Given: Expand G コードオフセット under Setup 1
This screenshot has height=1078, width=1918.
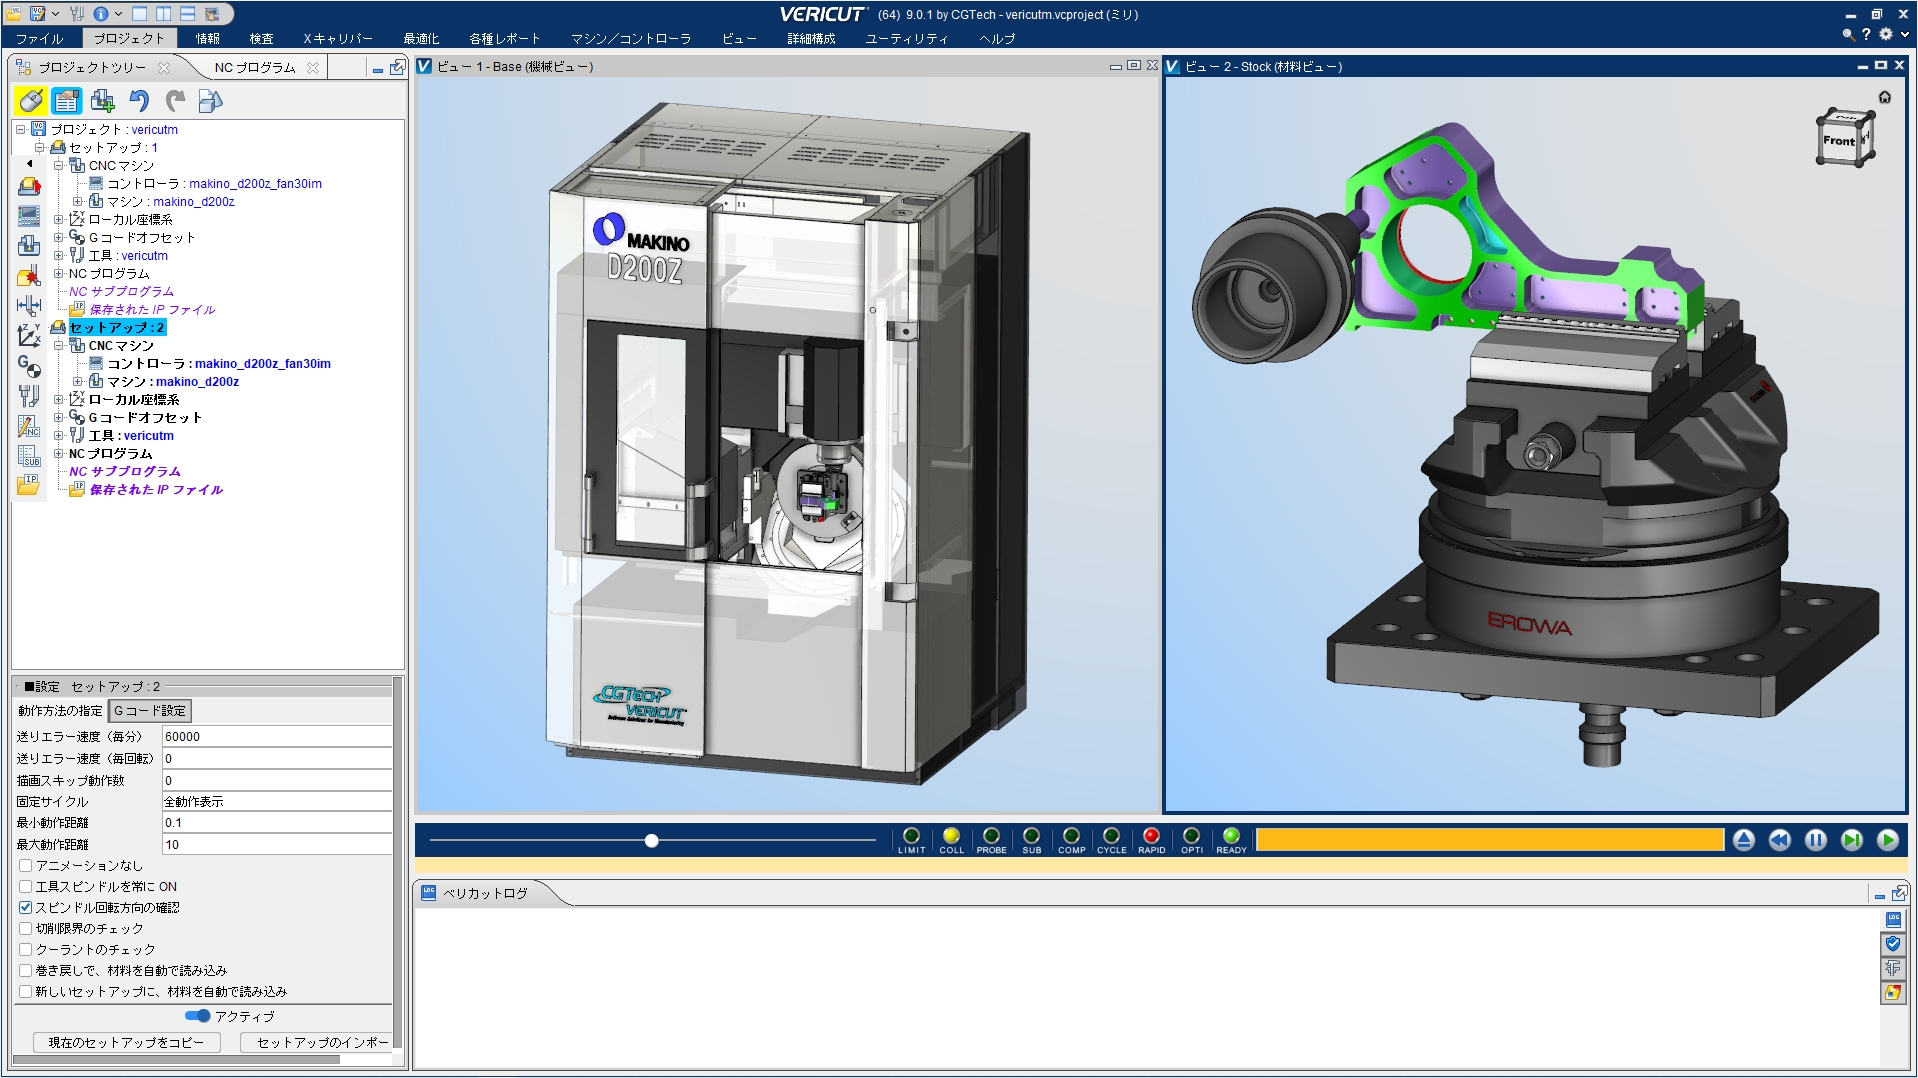Looking at the screenshot, I should point(59,237).
